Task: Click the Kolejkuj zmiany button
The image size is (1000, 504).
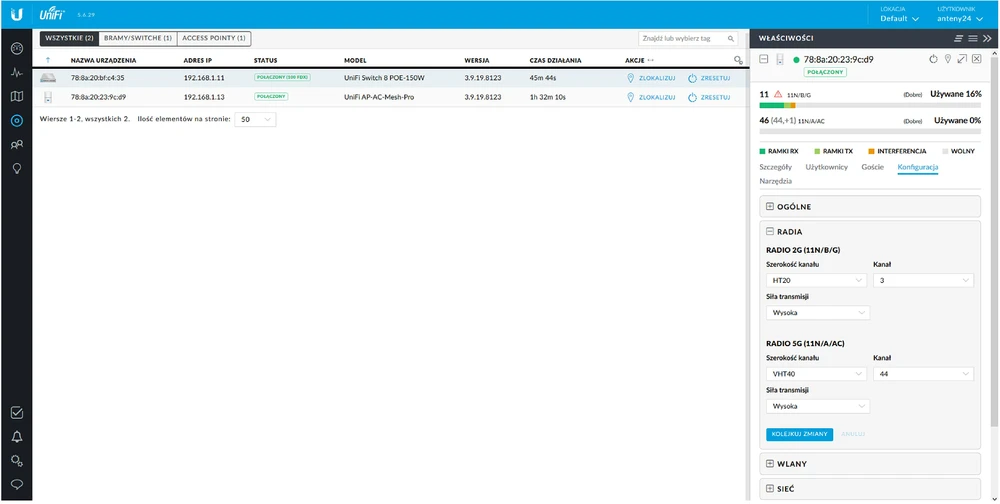Action: [799, 434]
